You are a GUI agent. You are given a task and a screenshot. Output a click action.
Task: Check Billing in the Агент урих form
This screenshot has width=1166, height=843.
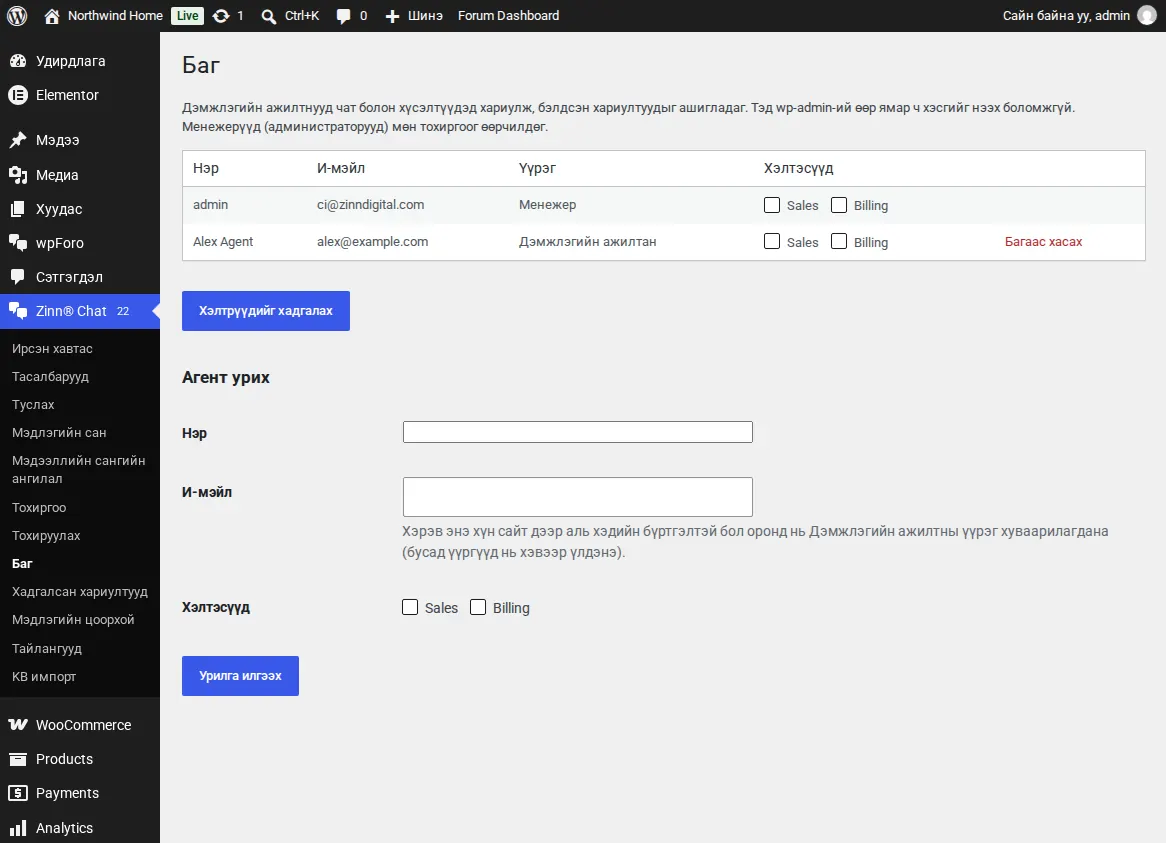pyautogui.click(x=478, y=607)
